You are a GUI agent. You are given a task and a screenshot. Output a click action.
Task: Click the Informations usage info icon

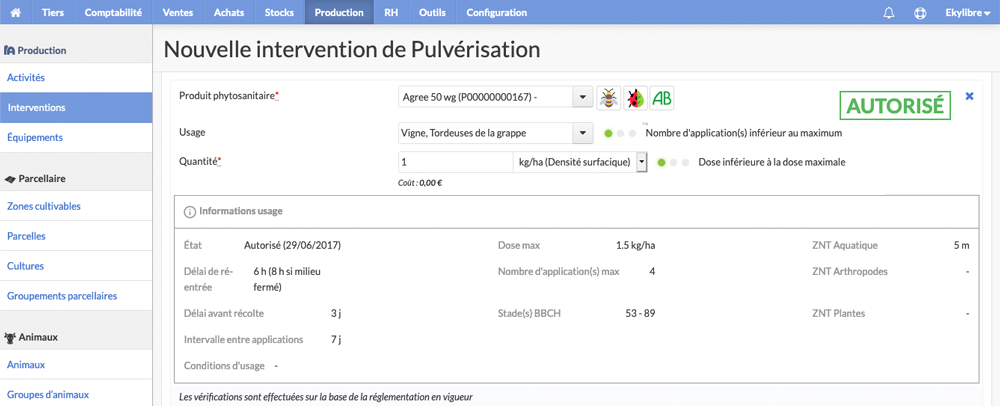189,212
